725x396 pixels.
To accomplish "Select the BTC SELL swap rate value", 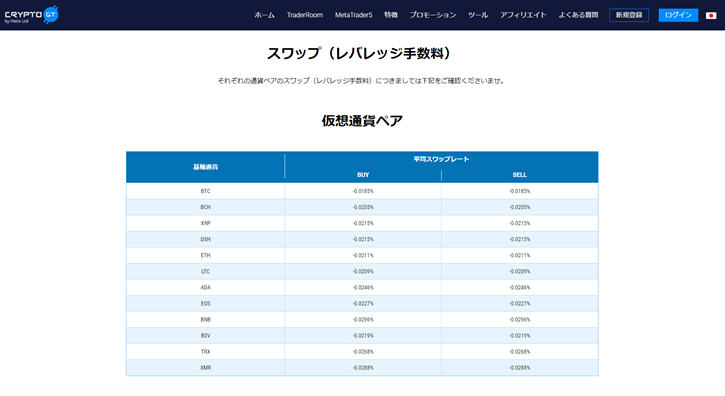I will coord(520,191).
